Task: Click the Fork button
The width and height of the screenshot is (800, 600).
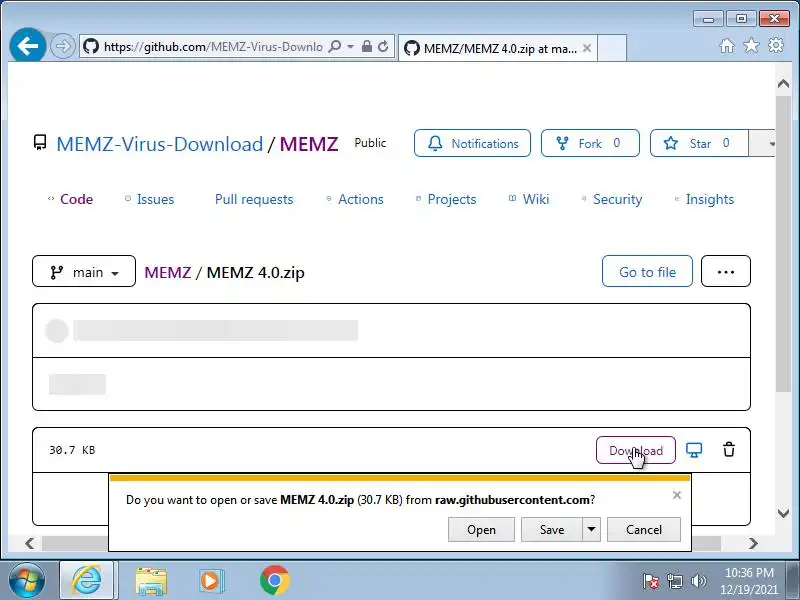Action: click(x=590, y=143)
